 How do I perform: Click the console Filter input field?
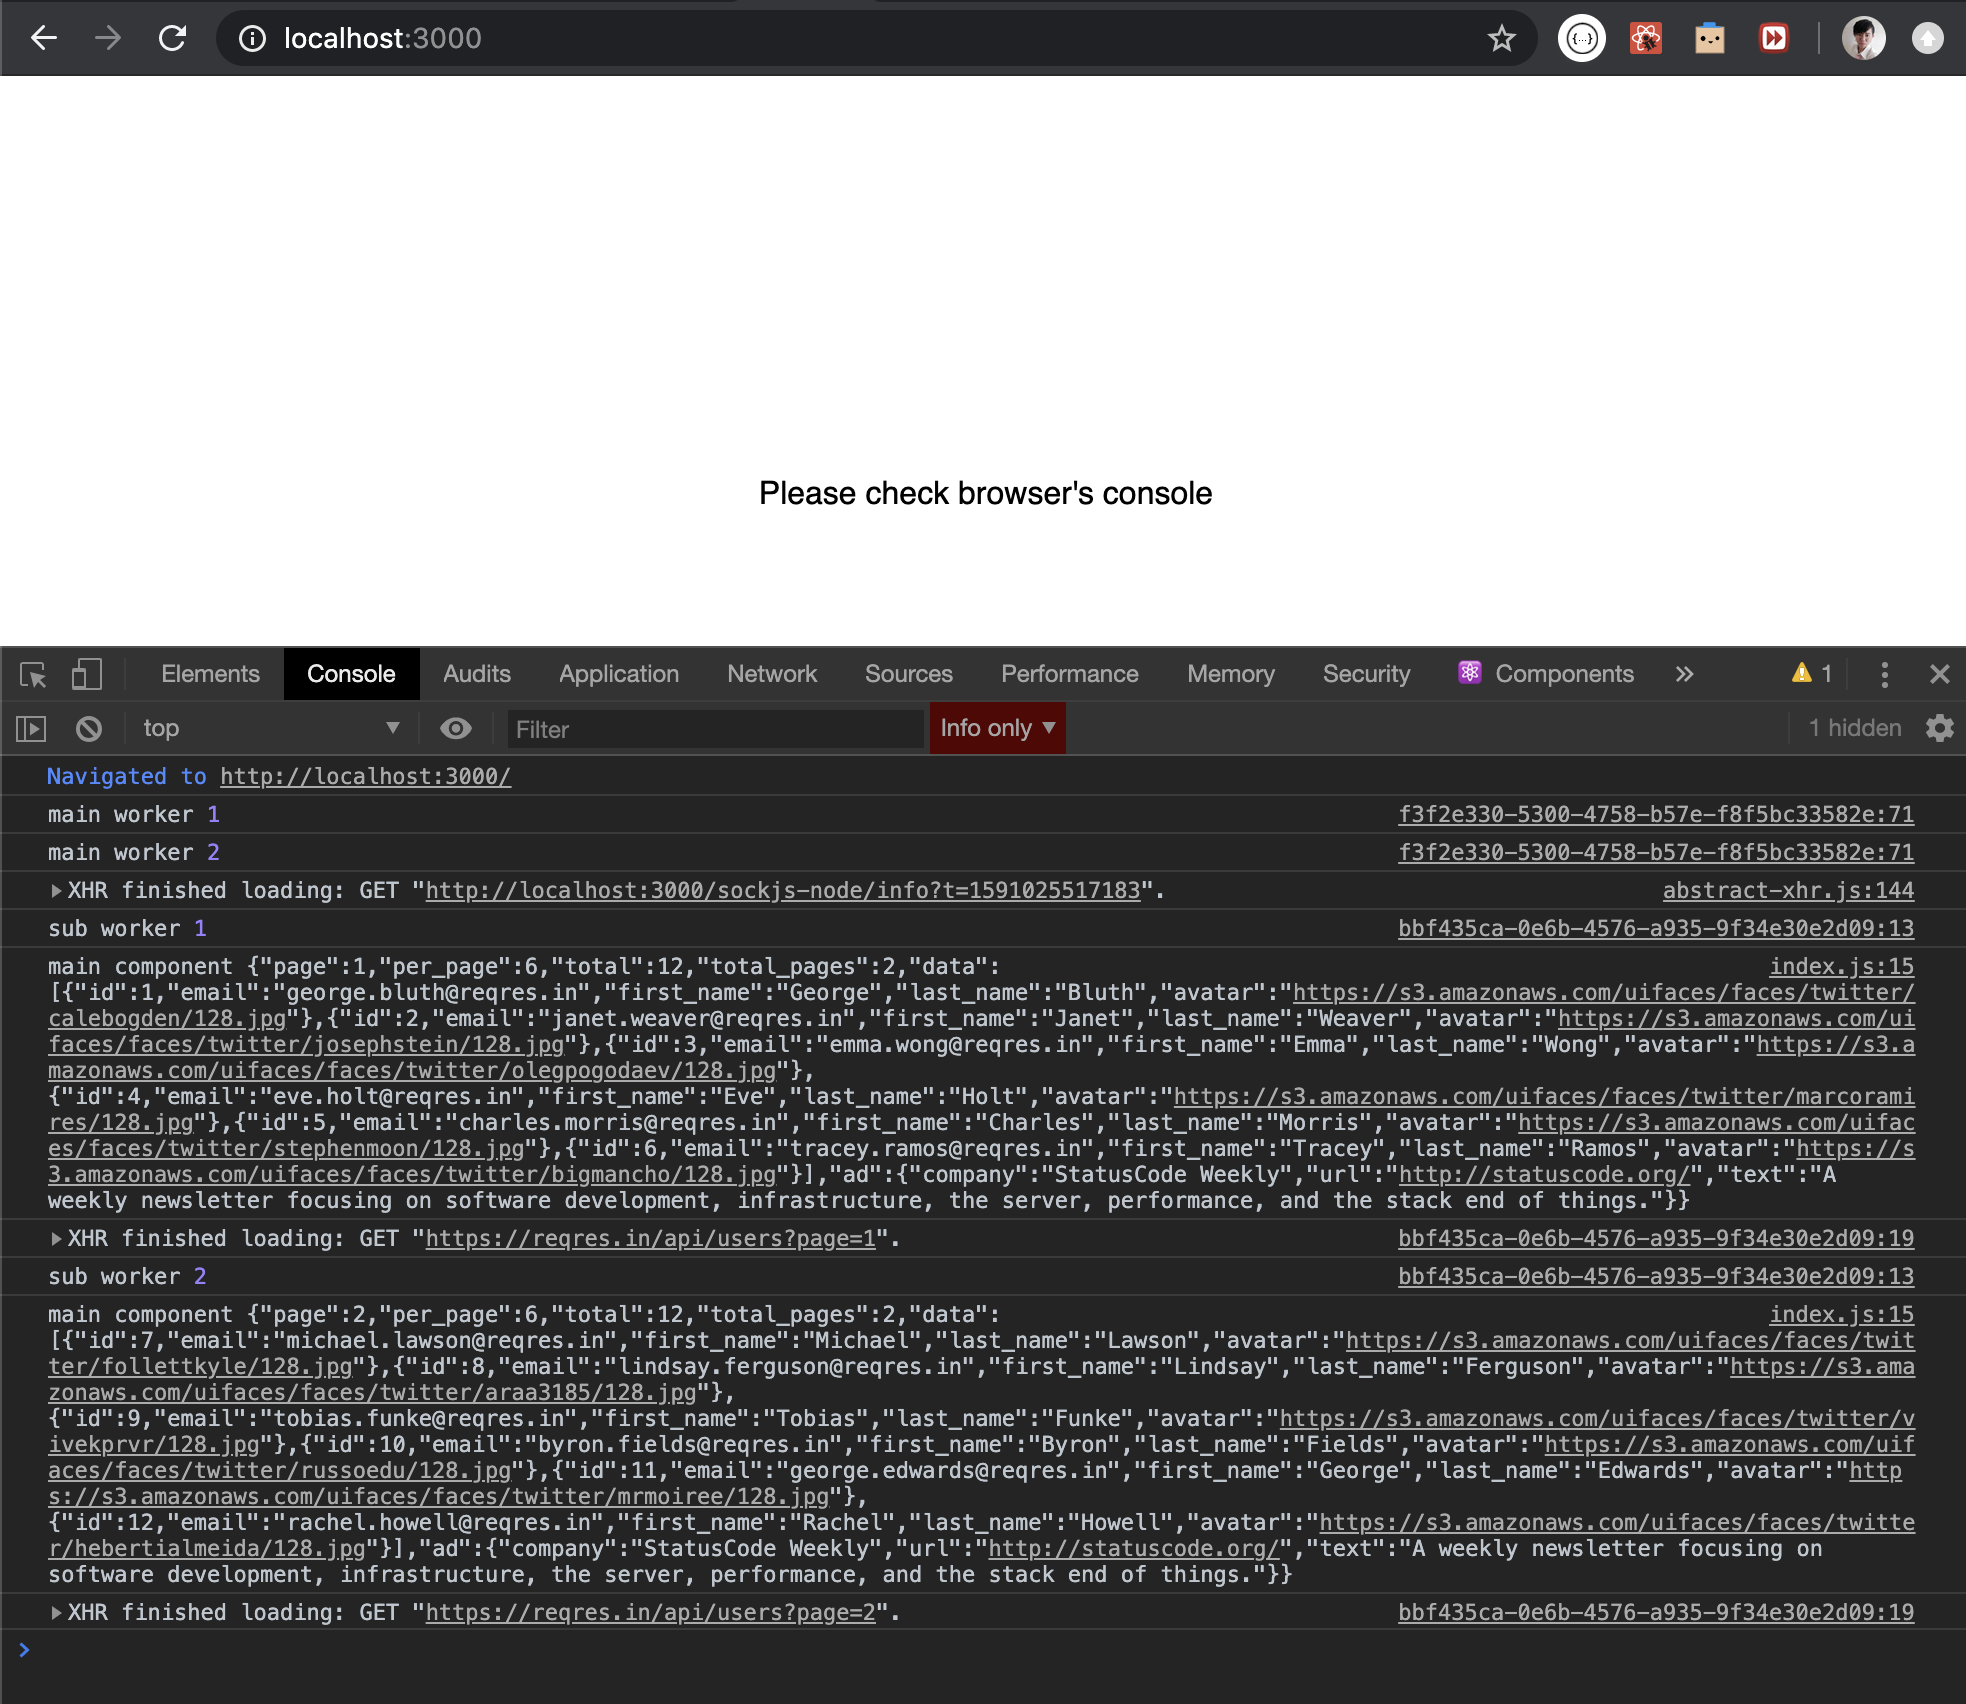point(714,729)
